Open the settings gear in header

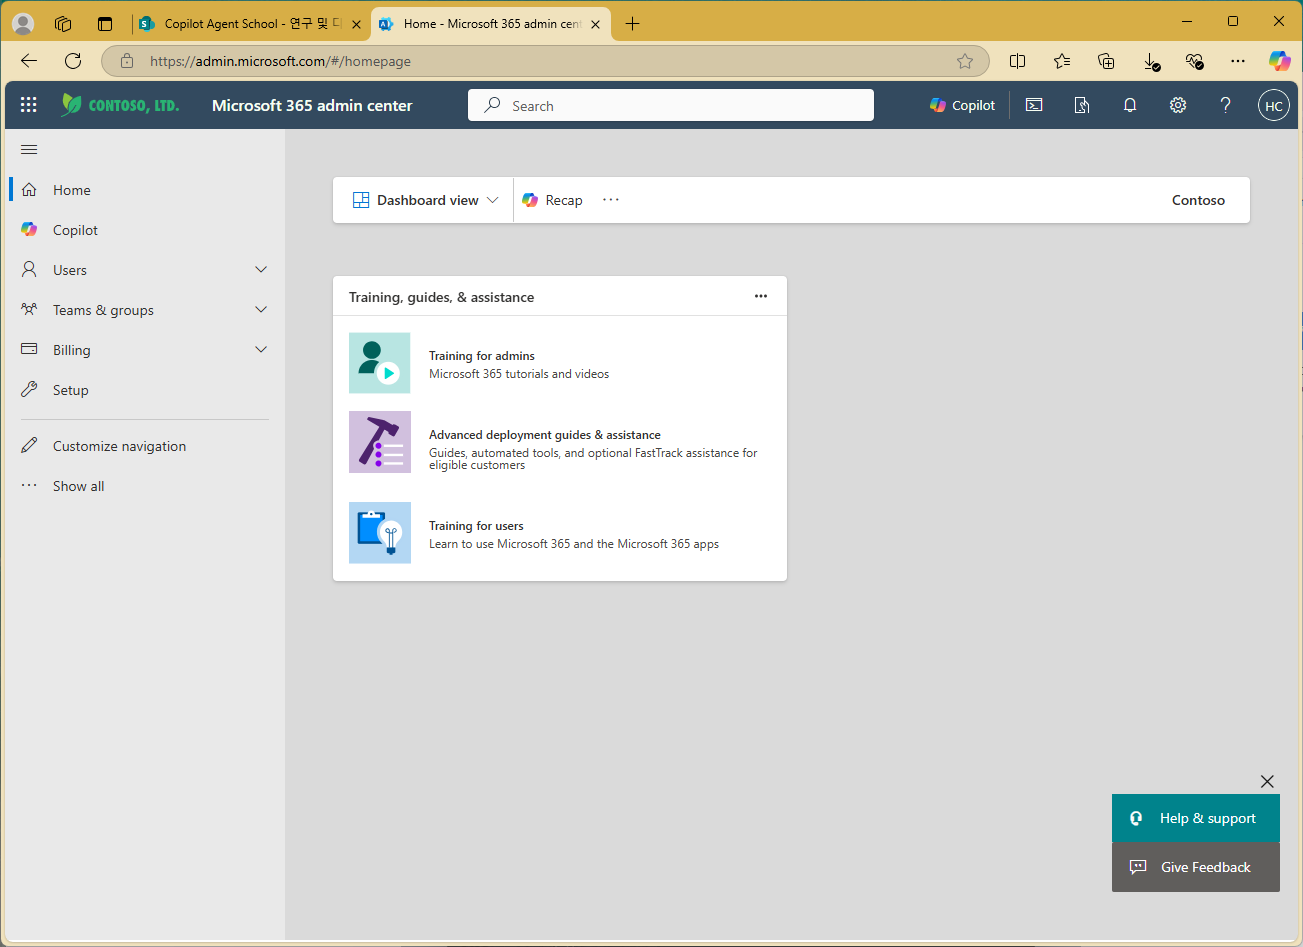tap(1178, 105)
